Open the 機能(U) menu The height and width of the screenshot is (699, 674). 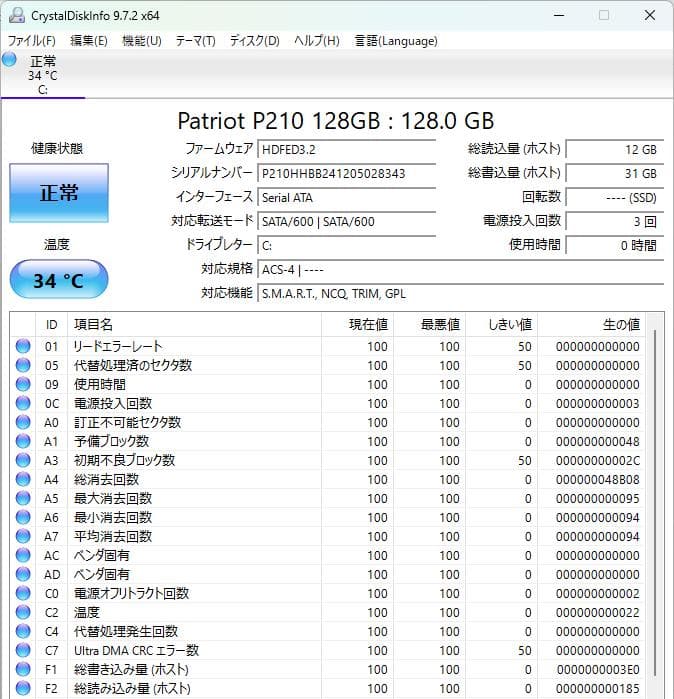point(142,41)
